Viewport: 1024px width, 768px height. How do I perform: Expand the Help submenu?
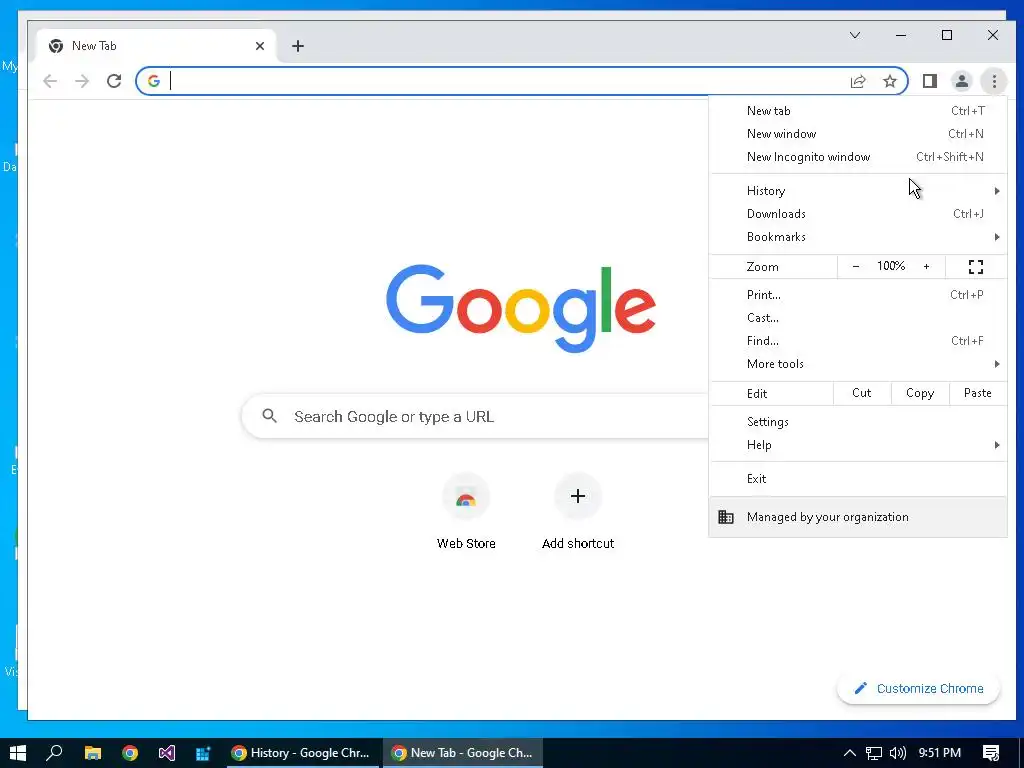(x=858, y=445)
